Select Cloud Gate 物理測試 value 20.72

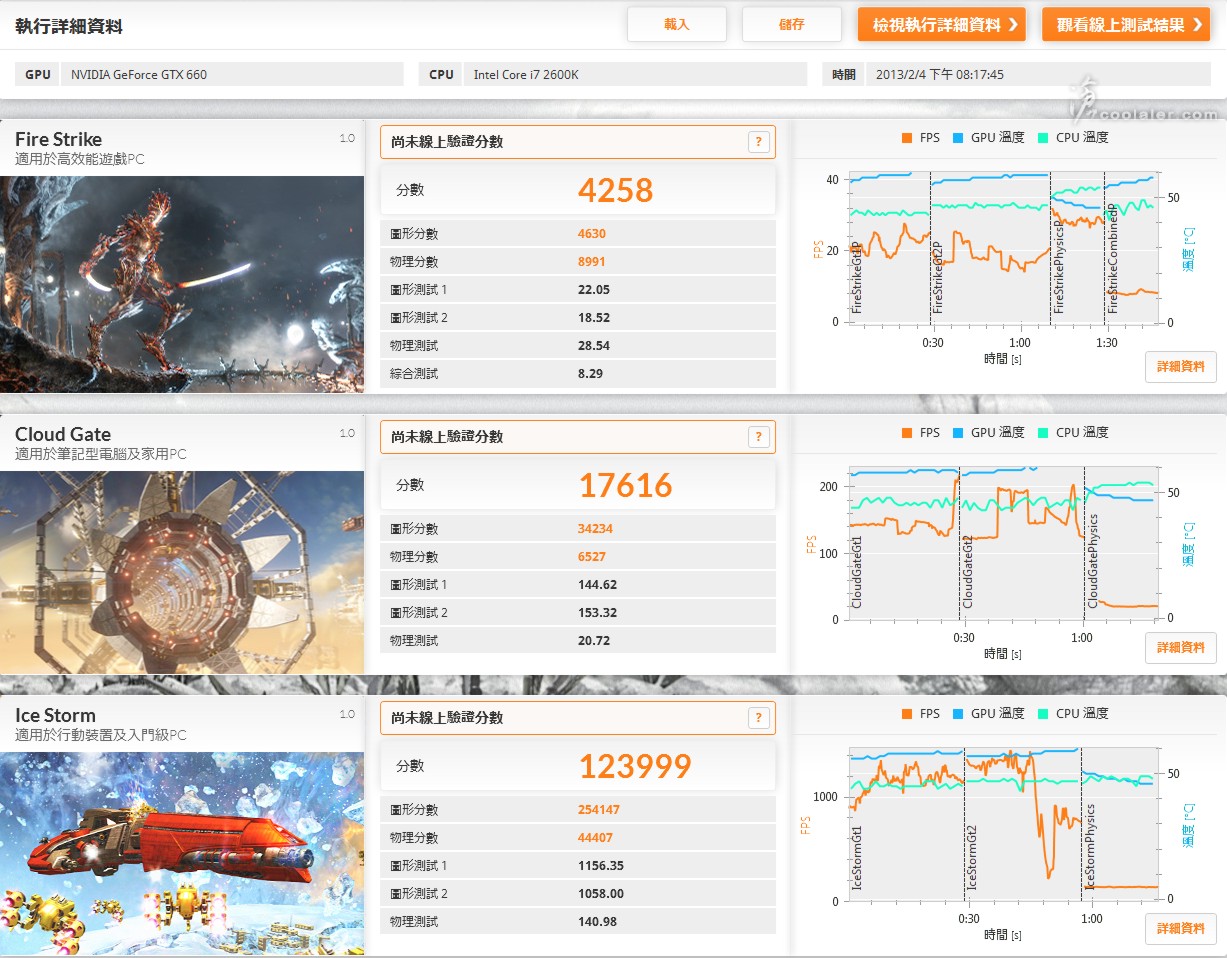[594, 641]
